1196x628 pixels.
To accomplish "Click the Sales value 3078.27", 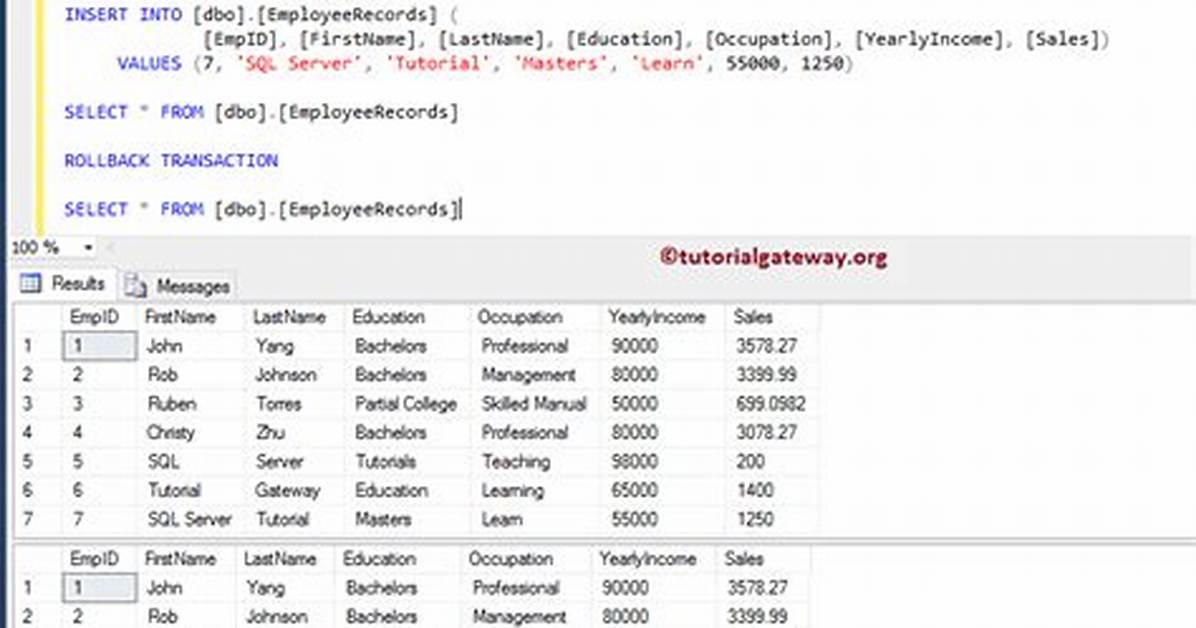I will click(x=766, y=433).
